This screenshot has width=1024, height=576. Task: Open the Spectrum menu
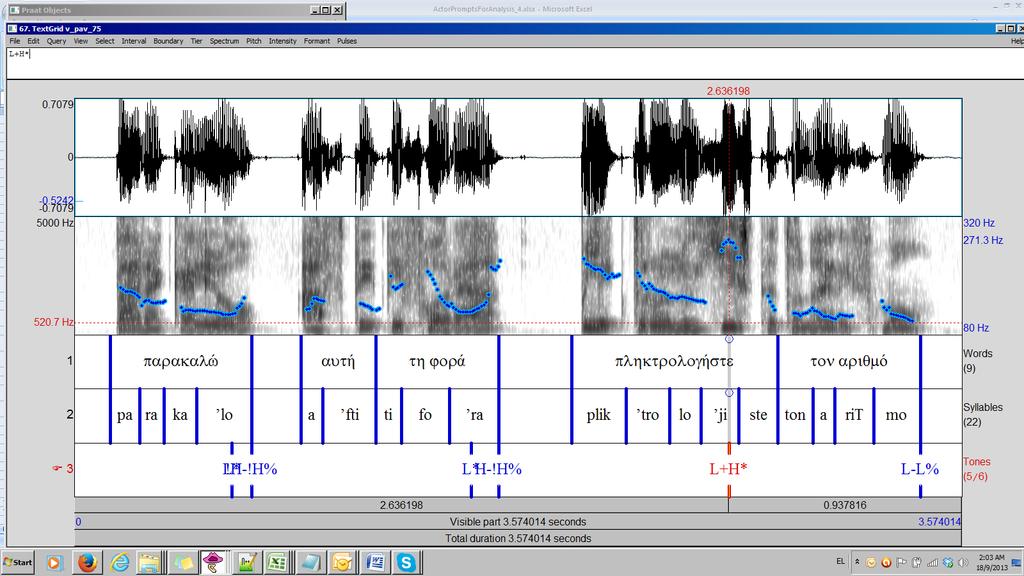pos(224,41)
